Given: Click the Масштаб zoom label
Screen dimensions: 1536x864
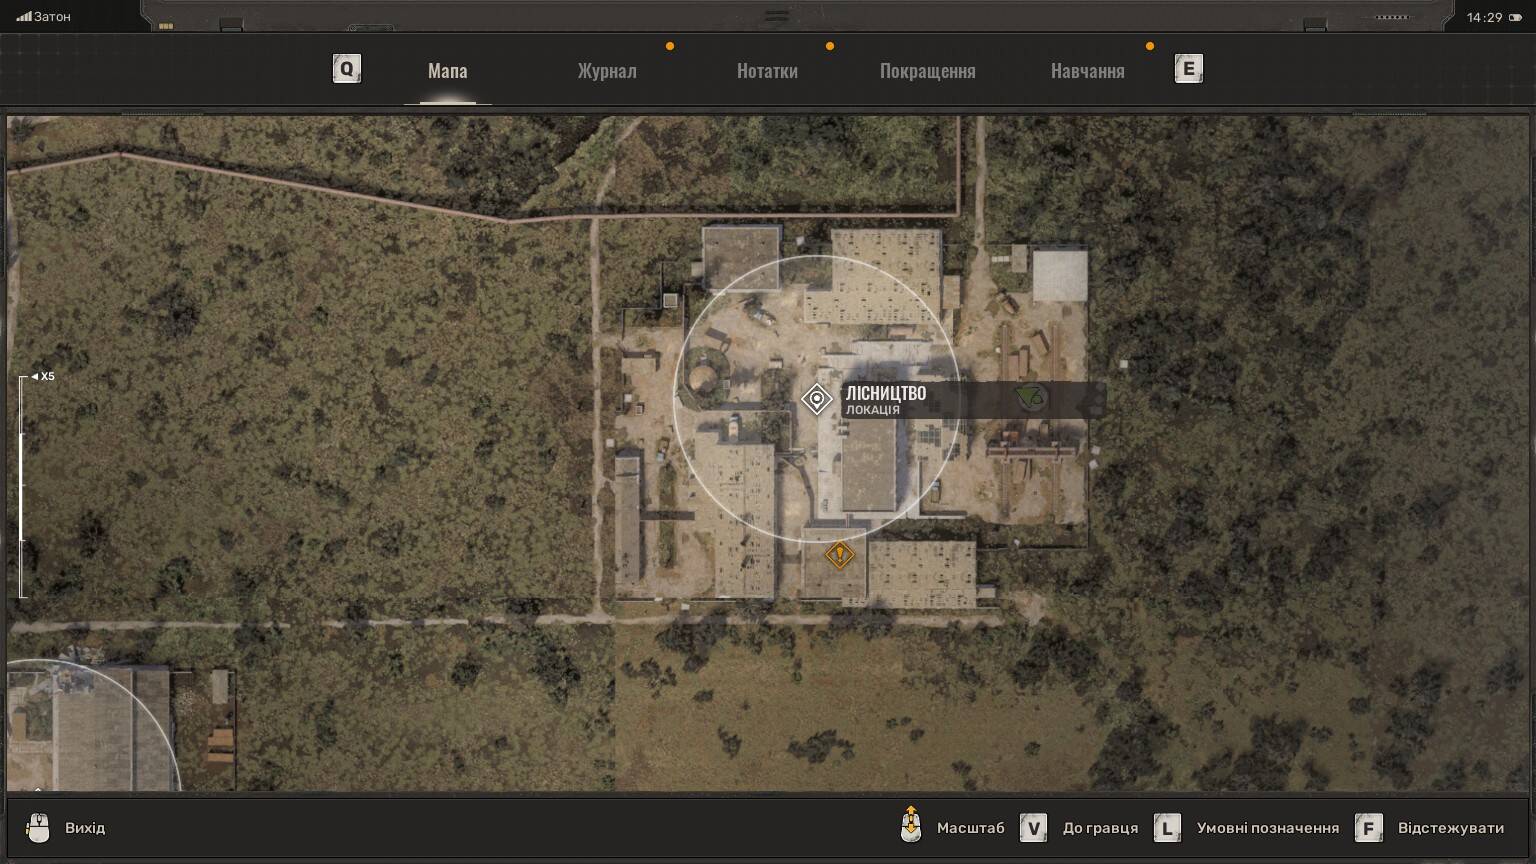Looking at the screenshot, I should pyautogui.click(x=970, y=828).
